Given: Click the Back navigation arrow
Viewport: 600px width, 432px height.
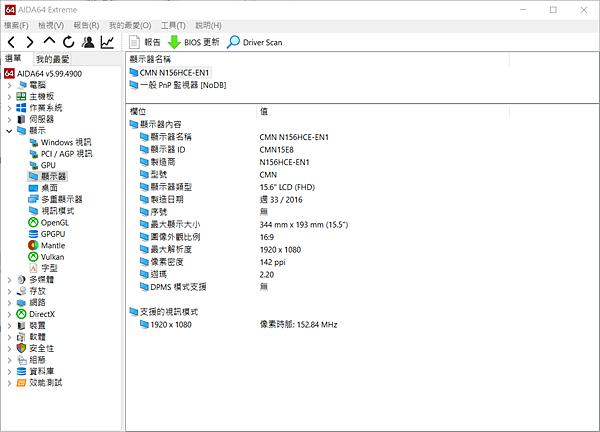Looking at the screenshot, I should [x=11, y=42].
